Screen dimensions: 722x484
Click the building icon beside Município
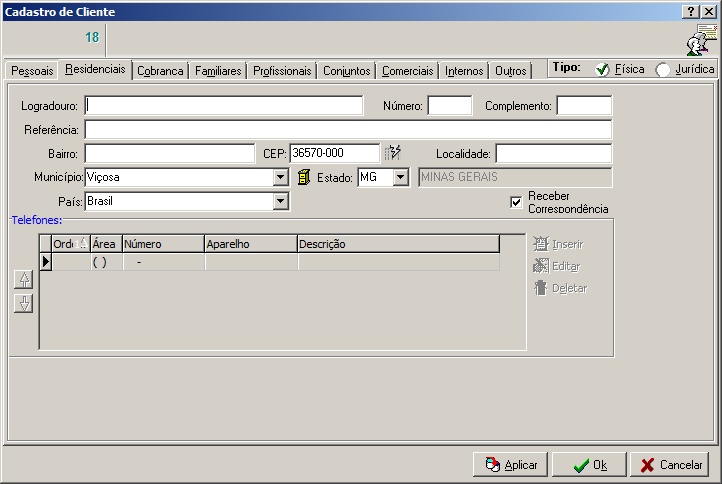(304, 177)
